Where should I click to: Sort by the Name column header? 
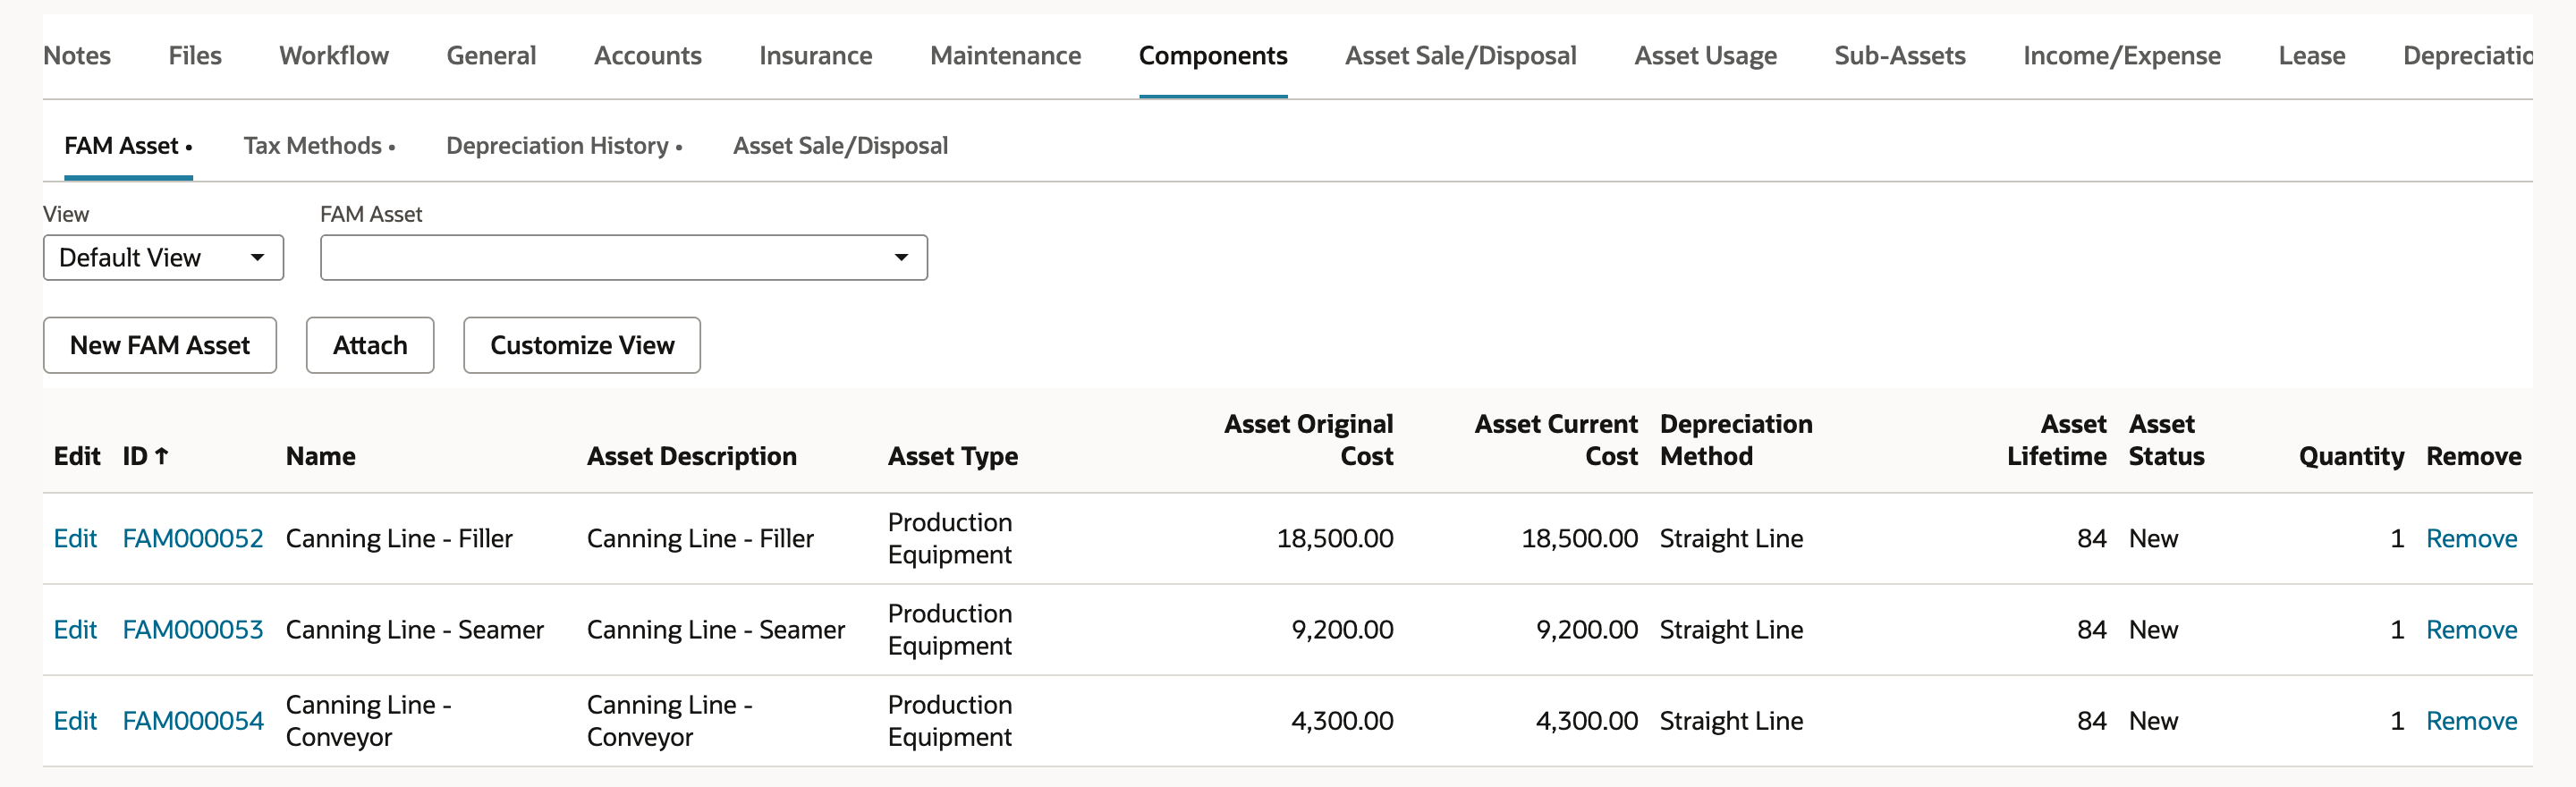pos(320,456)
